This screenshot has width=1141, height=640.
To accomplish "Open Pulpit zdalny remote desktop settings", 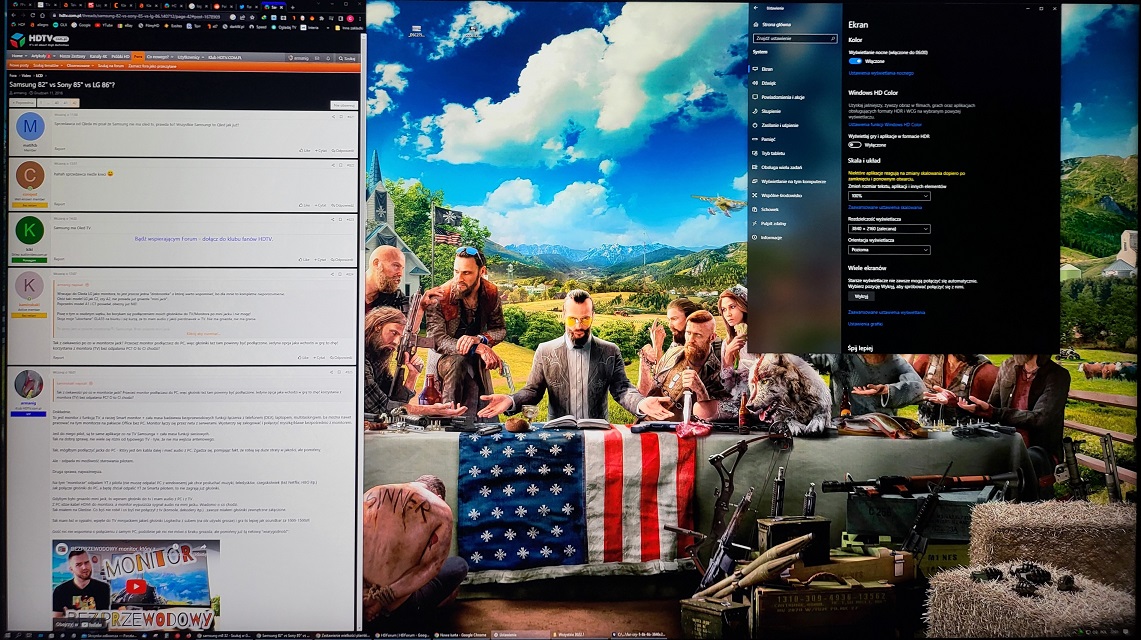I will (769, 223).
